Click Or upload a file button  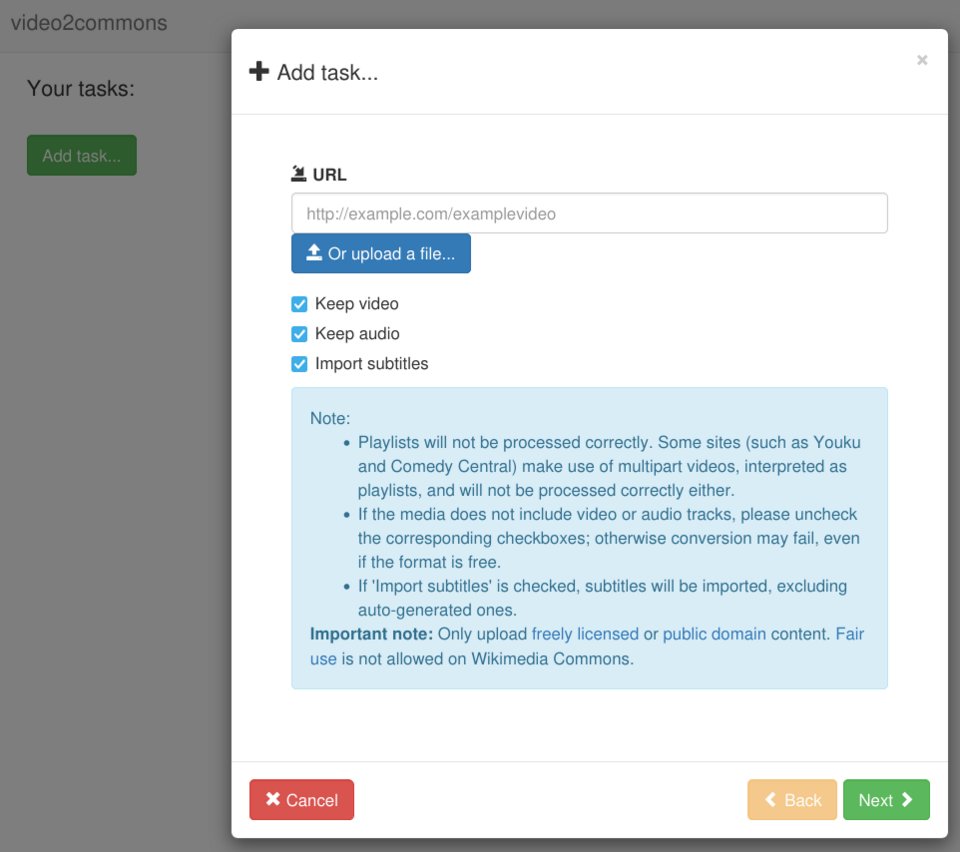tap(381, 253)
